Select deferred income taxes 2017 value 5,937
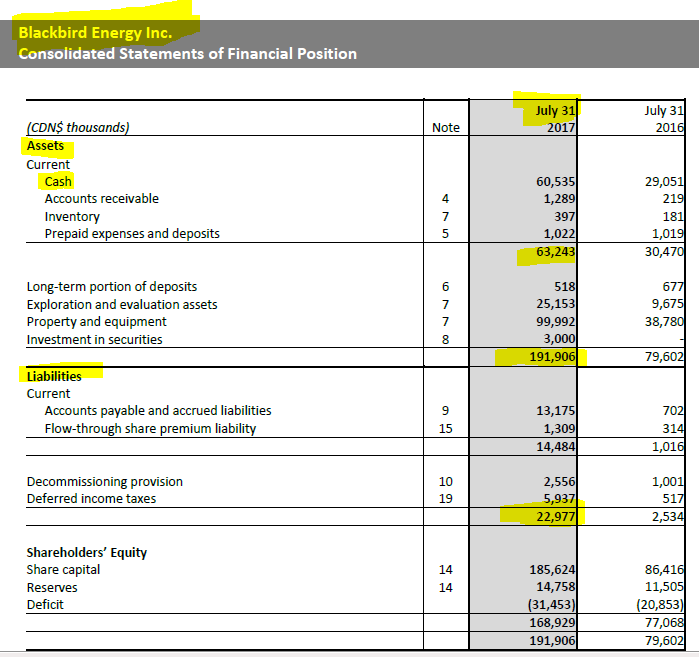This screenshot has width=699, height=657. pos(559,498)
